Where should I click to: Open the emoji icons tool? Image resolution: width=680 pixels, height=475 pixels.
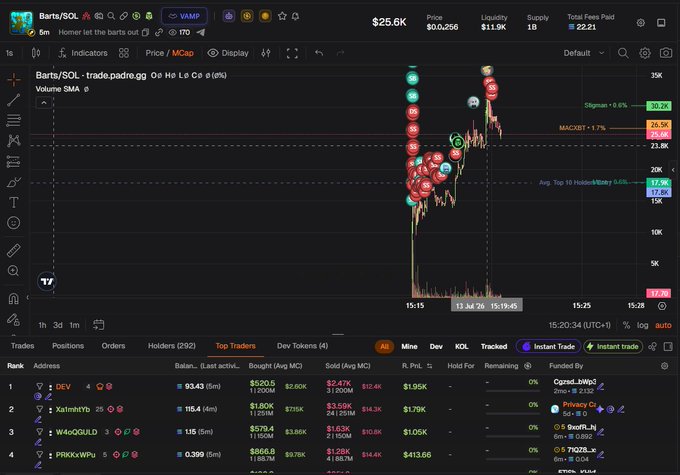pos(13,223)
